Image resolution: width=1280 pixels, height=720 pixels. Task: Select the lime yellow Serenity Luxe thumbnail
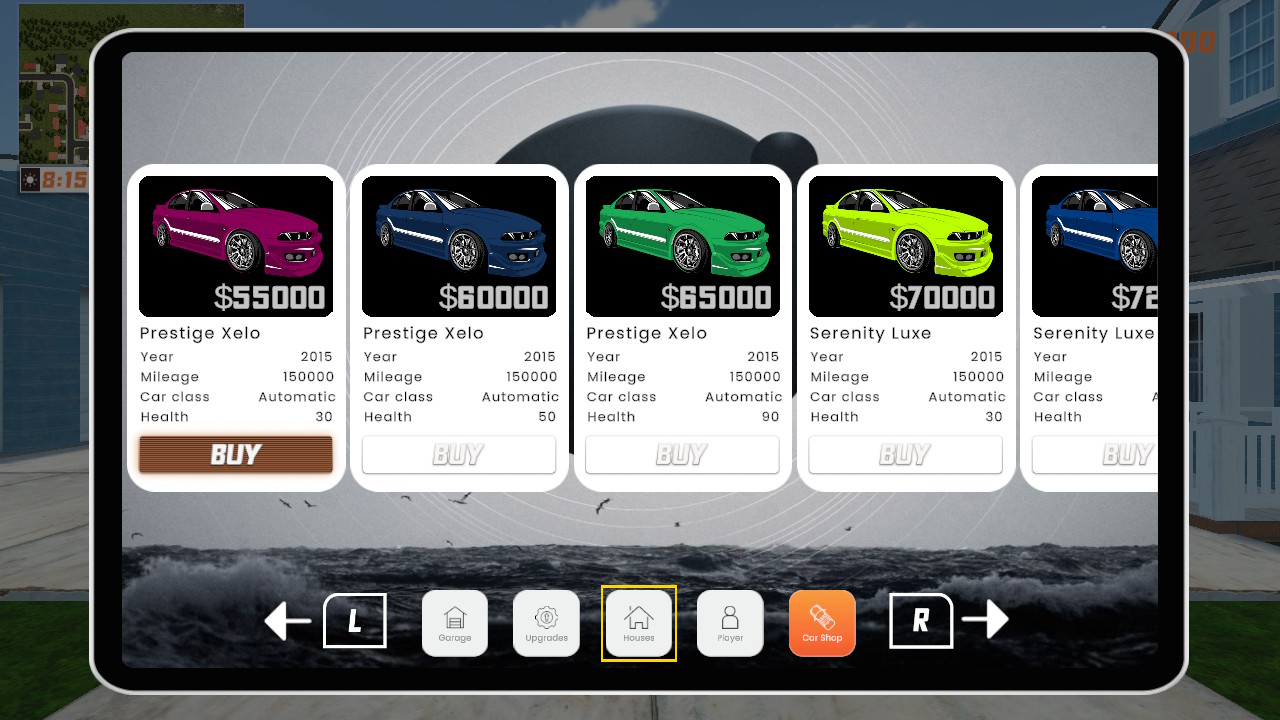(905, 246)
